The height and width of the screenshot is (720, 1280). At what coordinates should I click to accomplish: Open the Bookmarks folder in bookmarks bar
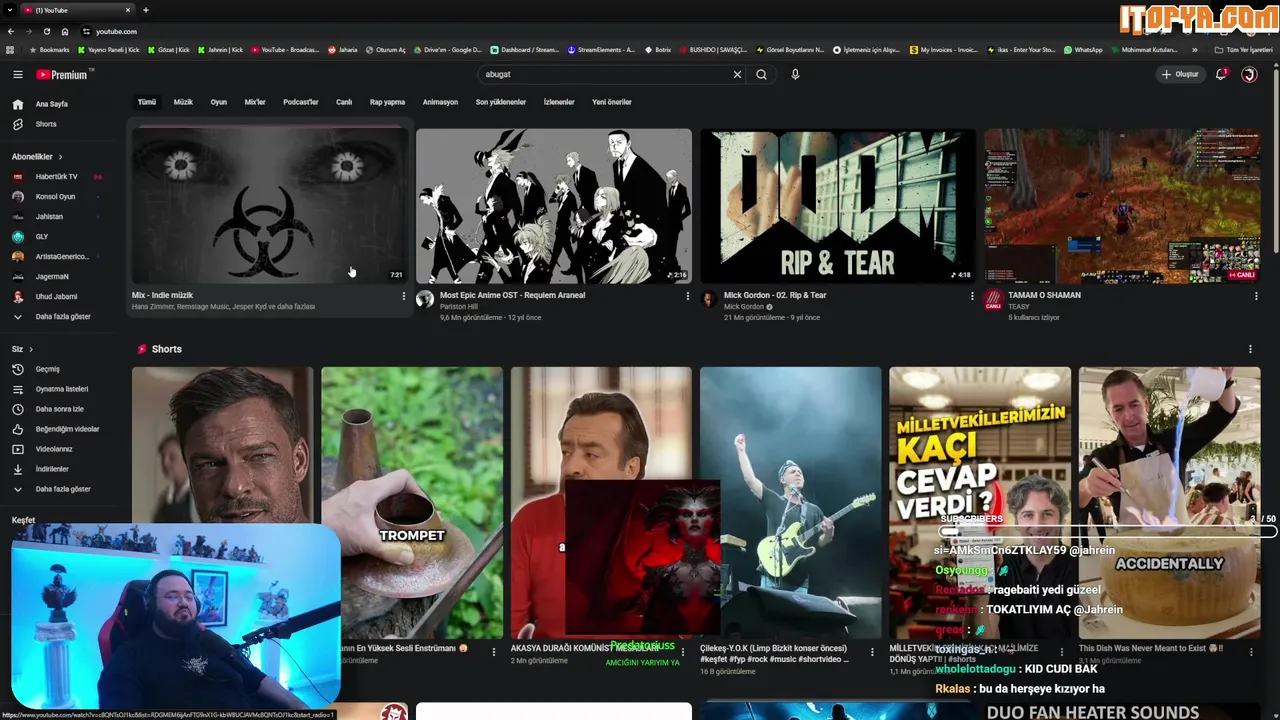point(50,50)
